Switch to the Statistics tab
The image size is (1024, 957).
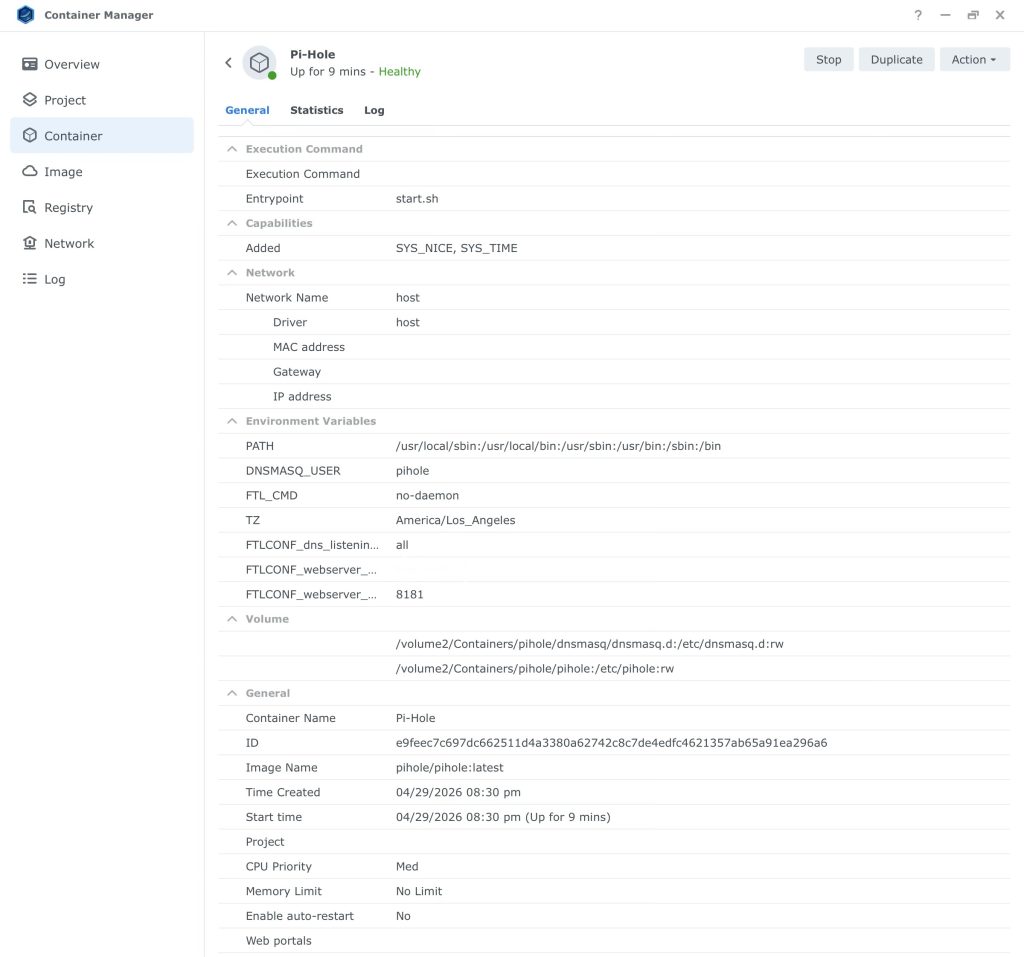pyautogui.click(x=317, y=110)
